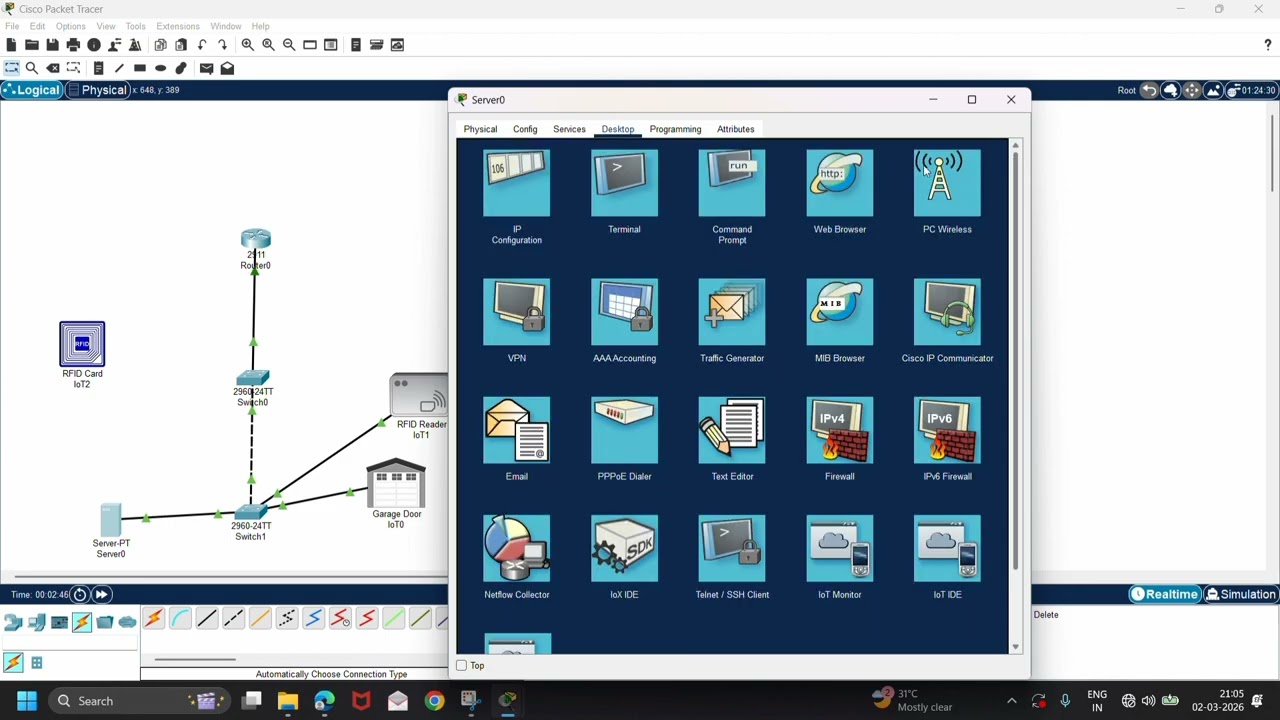
Task: Open the VPN app
Action: pyautogui.click(x=516, y=312)
